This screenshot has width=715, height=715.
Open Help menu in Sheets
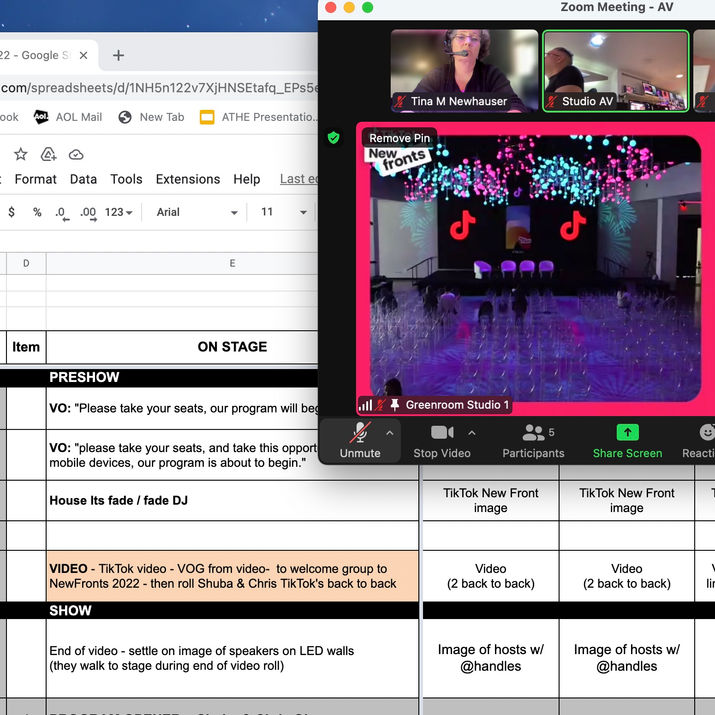pos(247,179)
